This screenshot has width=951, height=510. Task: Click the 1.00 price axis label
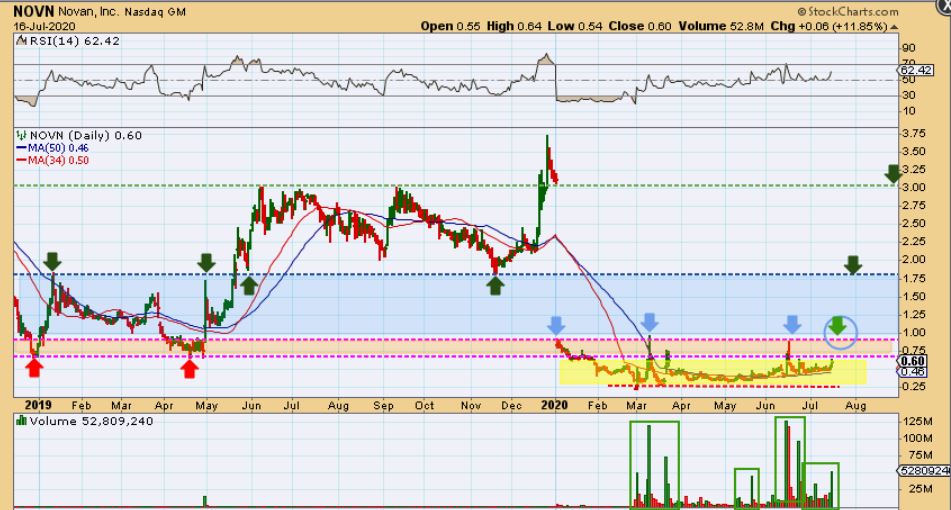914,332
